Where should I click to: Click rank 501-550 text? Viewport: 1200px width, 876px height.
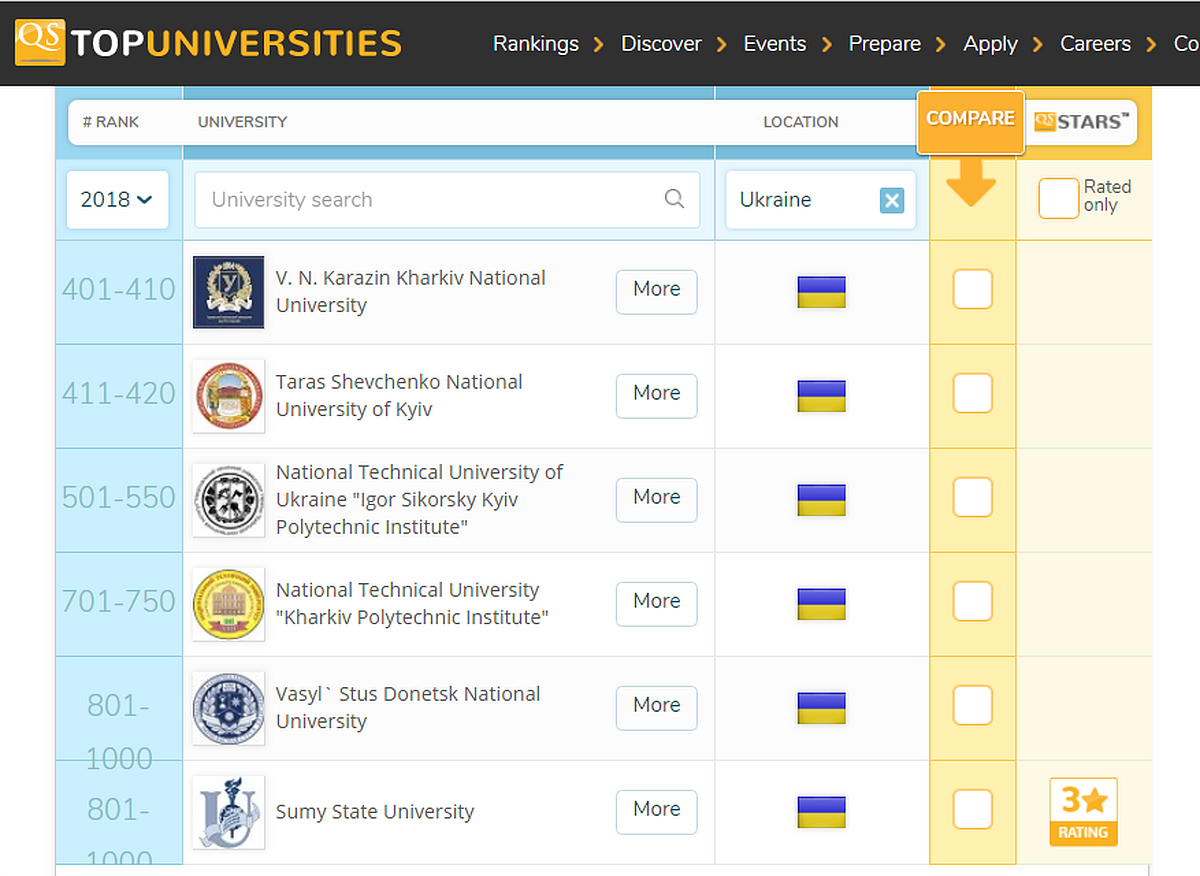click(119, 497)
